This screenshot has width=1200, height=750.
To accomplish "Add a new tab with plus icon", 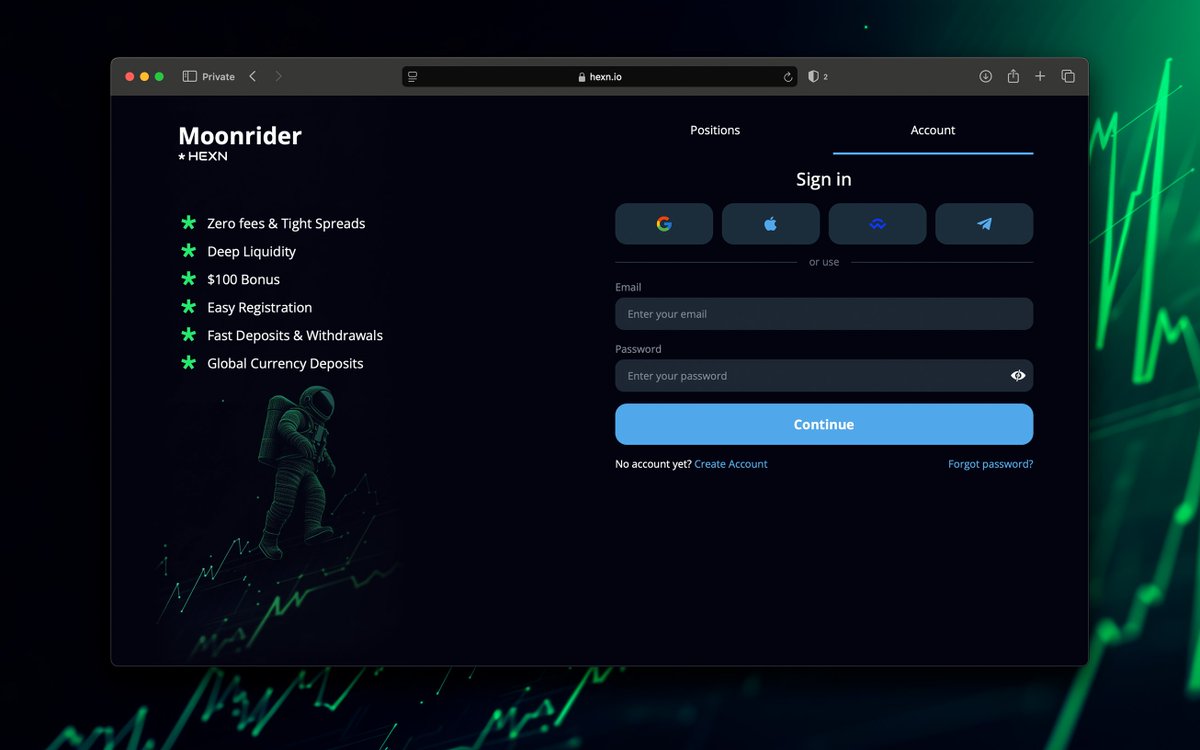I will (1040, 76).
